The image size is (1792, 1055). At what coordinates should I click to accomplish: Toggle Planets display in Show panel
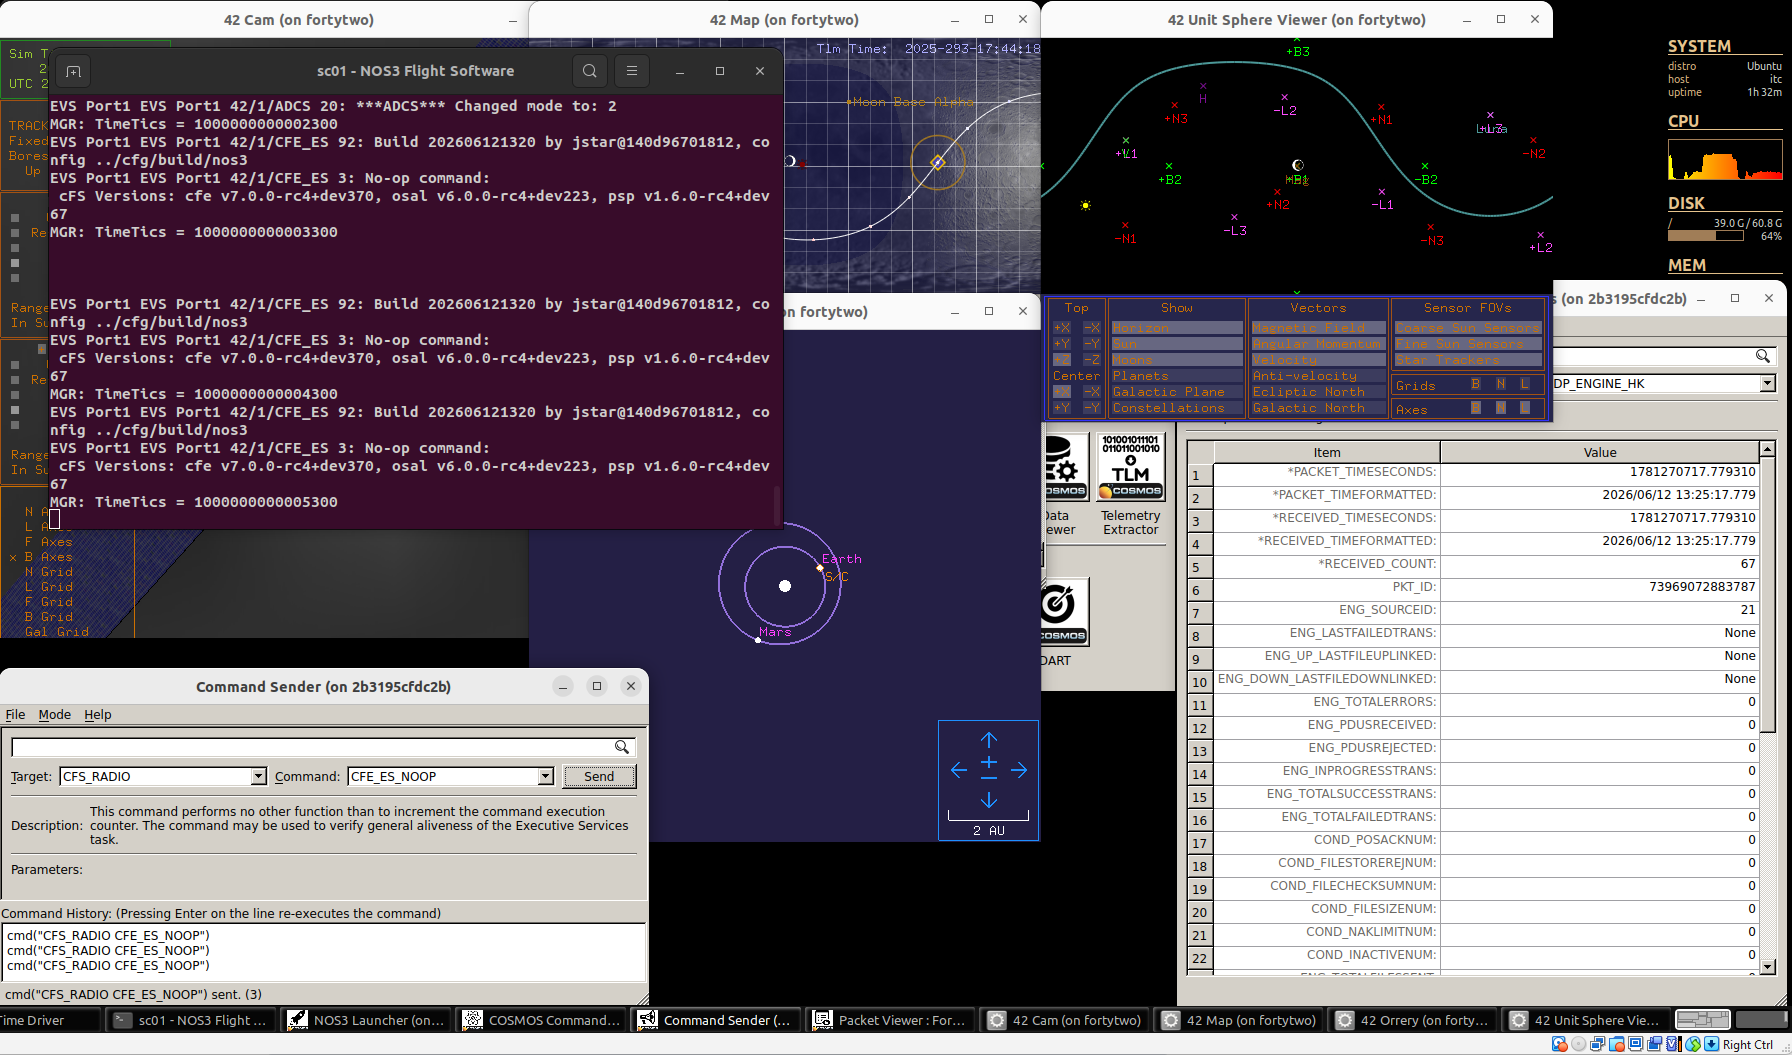[x=1176, y=376]
